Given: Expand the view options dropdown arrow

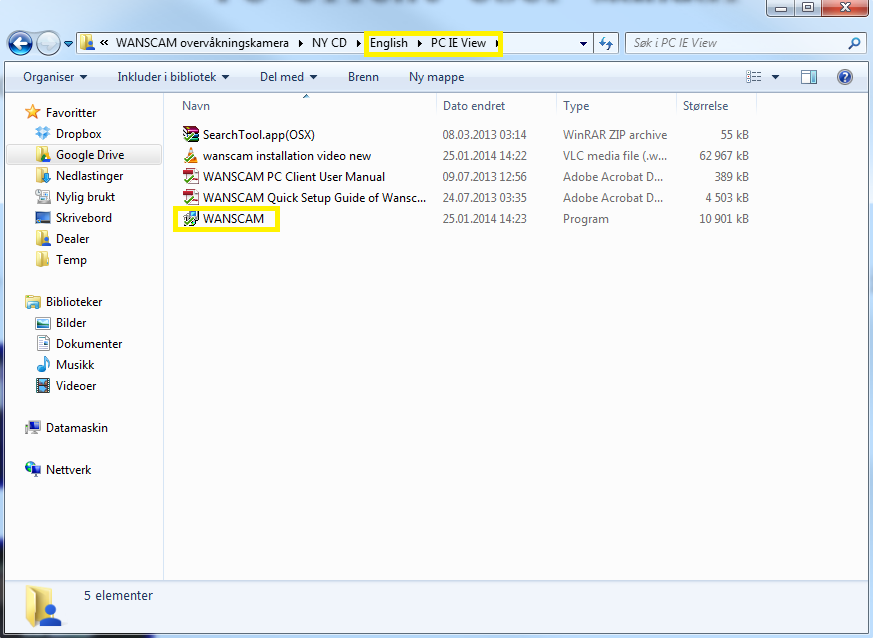Looking at the screenshot, I should (775, 77).
